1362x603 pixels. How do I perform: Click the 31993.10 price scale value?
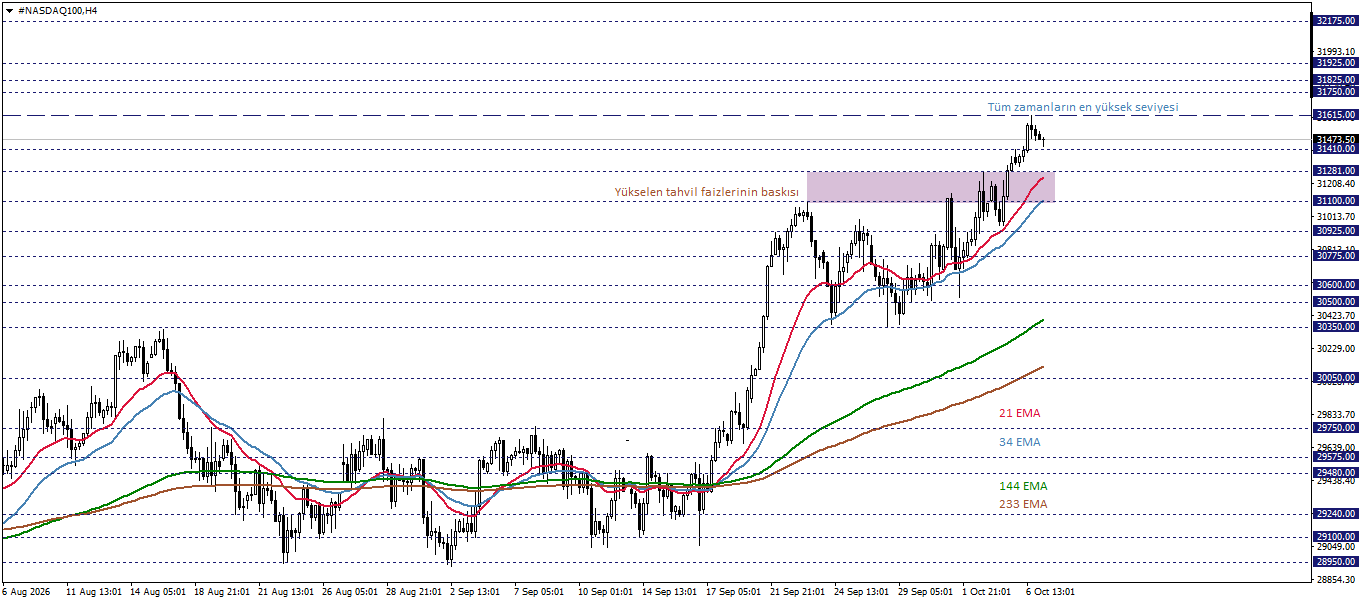pos(1336,52)
